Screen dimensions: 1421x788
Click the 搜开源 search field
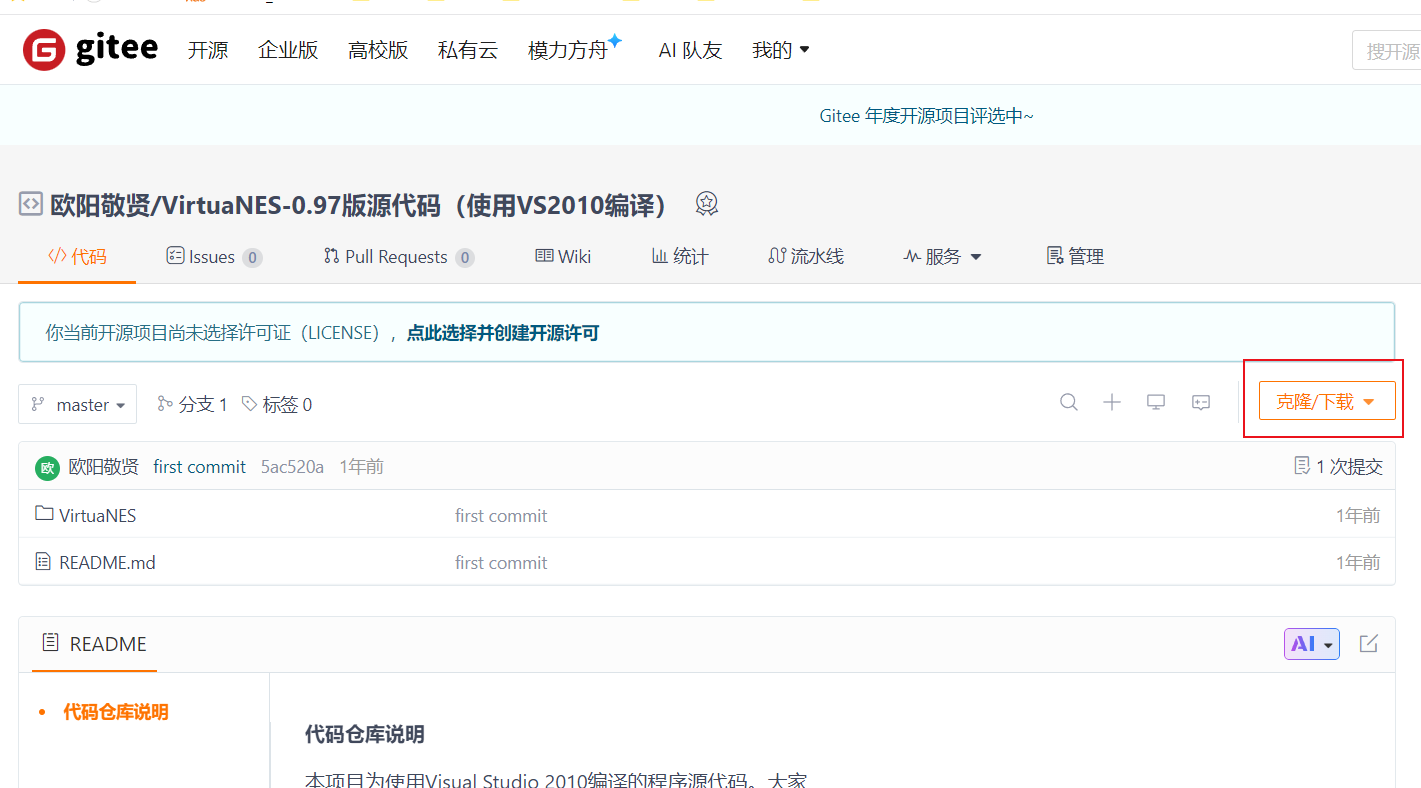(1386, 50)
